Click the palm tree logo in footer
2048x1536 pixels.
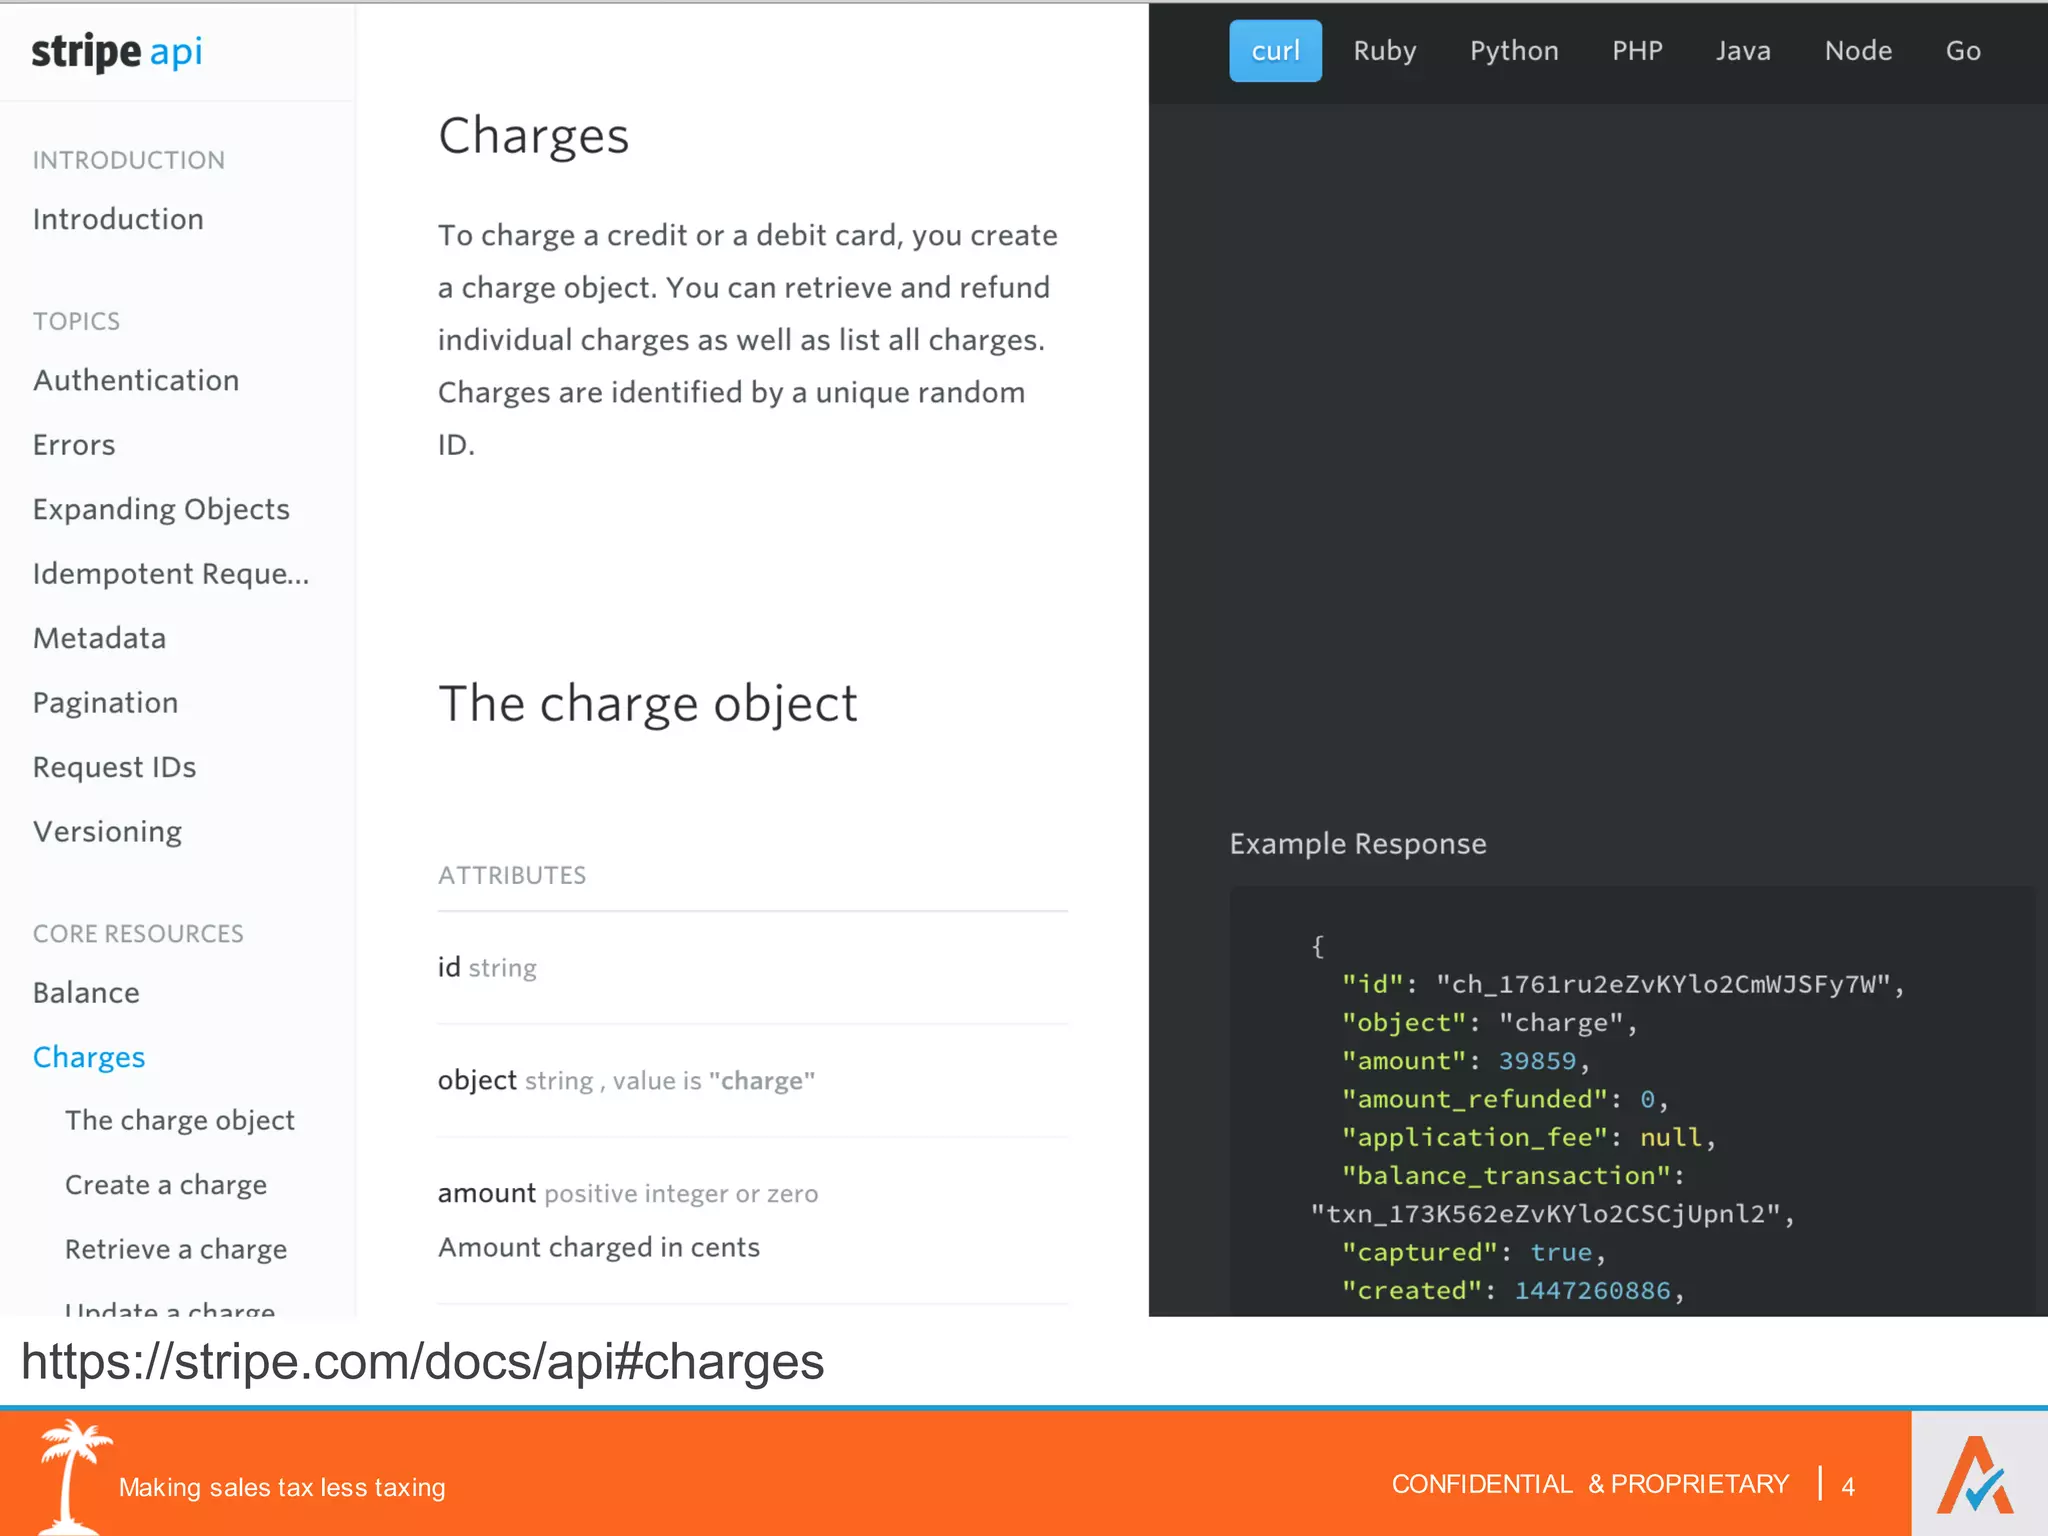coord(72,1476)
